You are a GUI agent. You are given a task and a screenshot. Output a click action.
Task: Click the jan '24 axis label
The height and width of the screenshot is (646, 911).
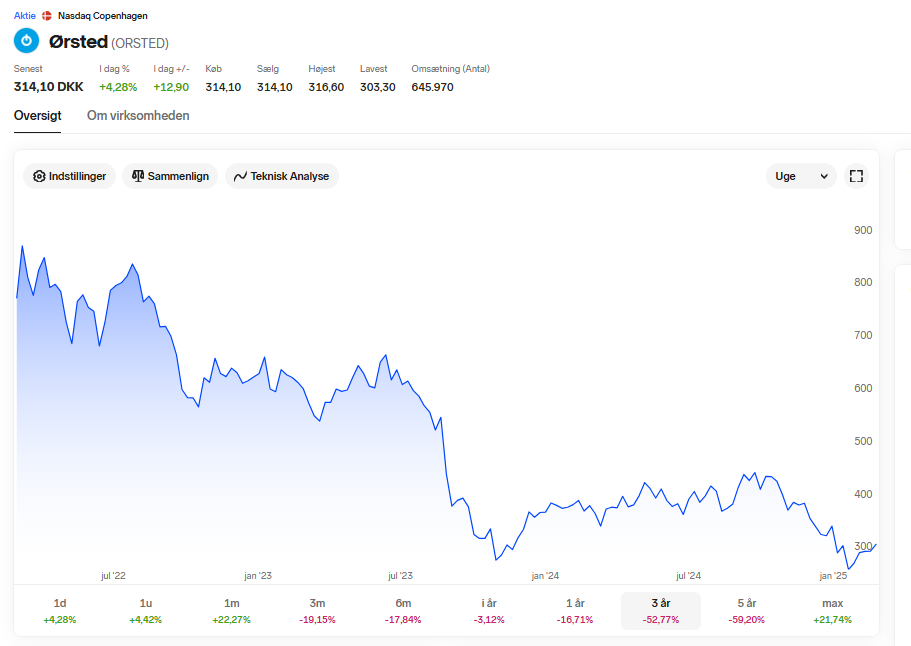click(x=545, y=576)
